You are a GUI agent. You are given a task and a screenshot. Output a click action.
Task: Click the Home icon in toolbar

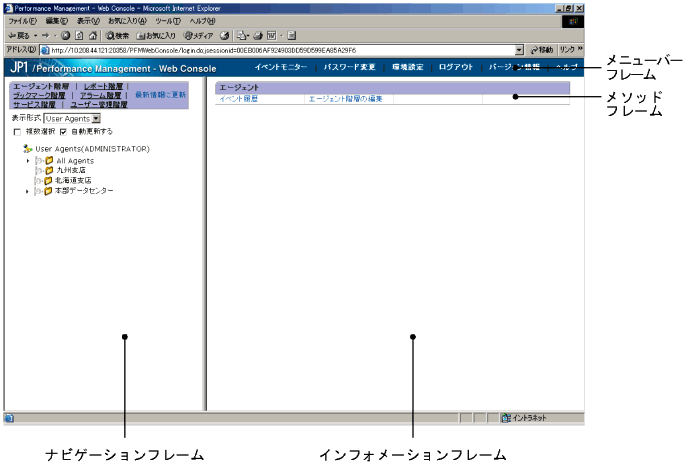pyautogui.click(x=93, y=36)
